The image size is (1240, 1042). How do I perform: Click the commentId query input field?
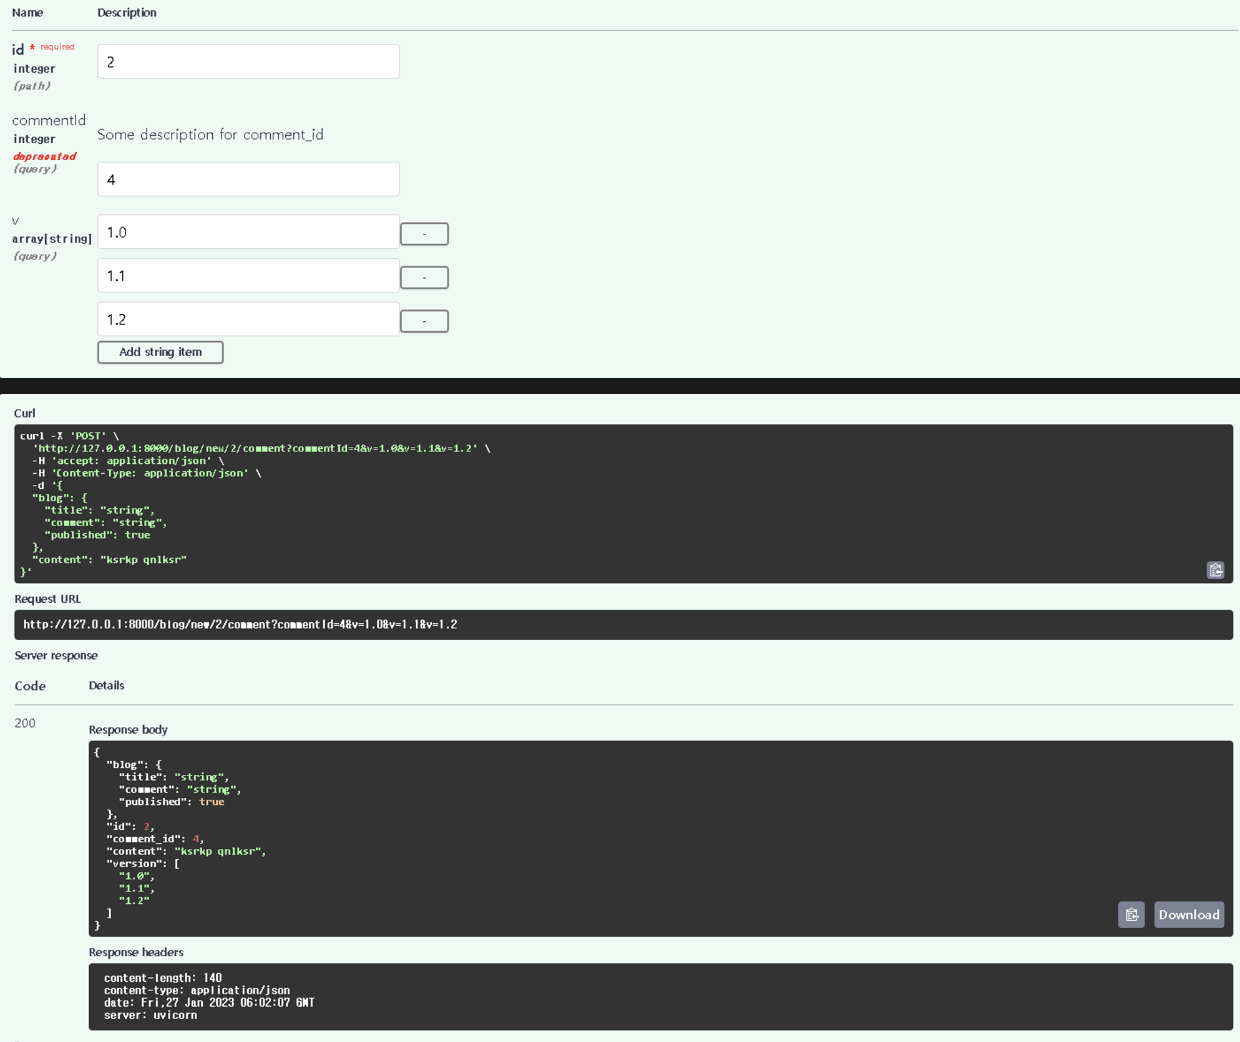point(248,180)
